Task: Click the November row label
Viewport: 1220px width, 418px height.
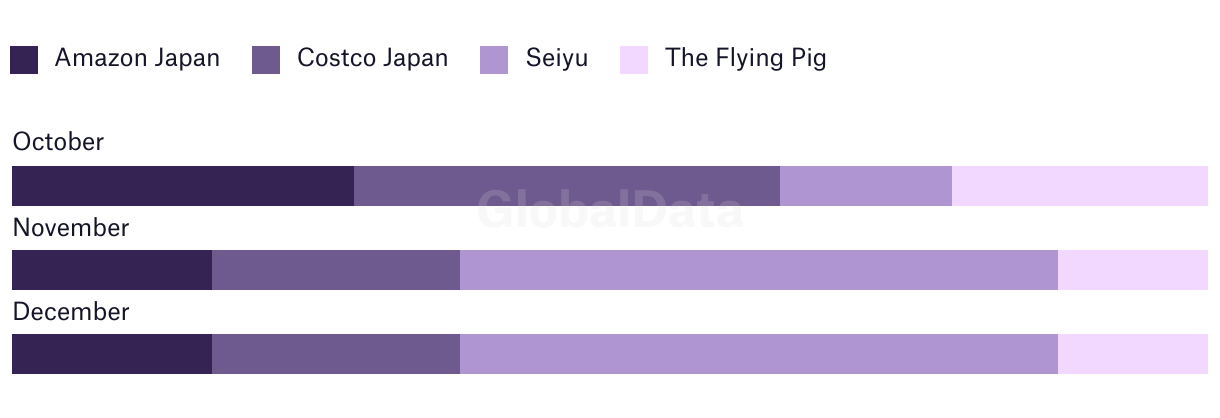Action: 71,228
